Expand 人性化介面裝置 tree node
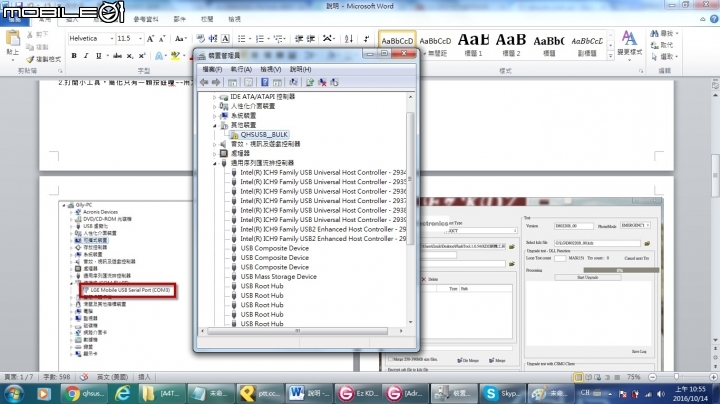The image size is (720, 404). point(214,106)
